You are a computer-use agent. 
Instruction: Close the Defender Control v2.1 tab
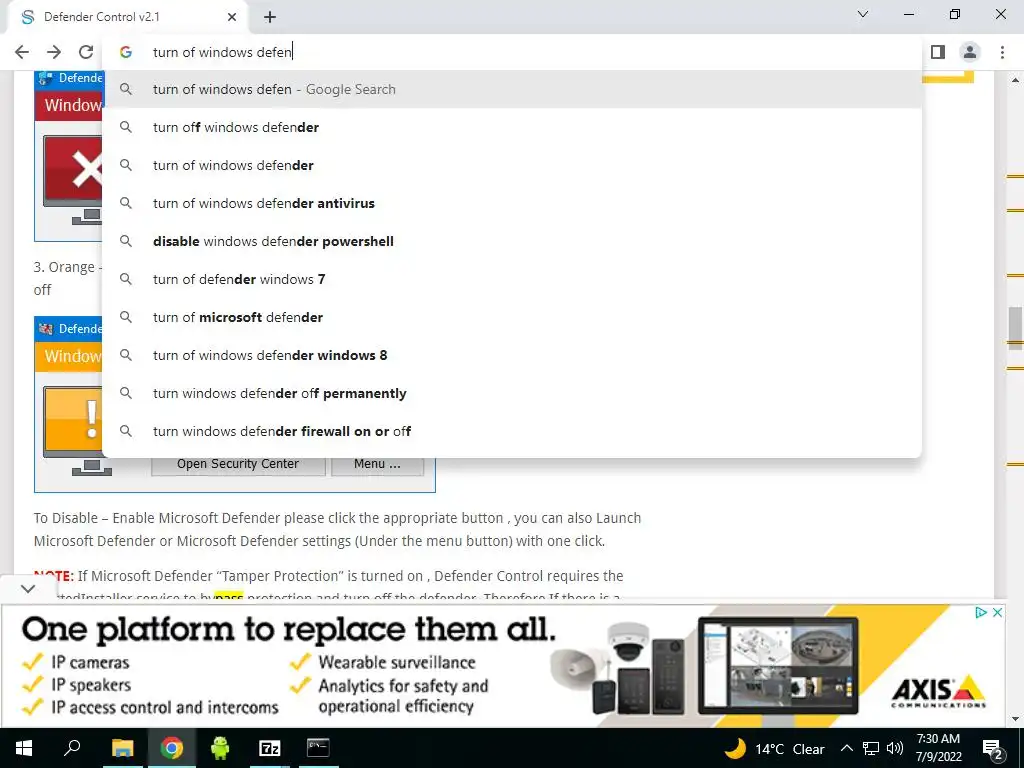click(232, 17)
